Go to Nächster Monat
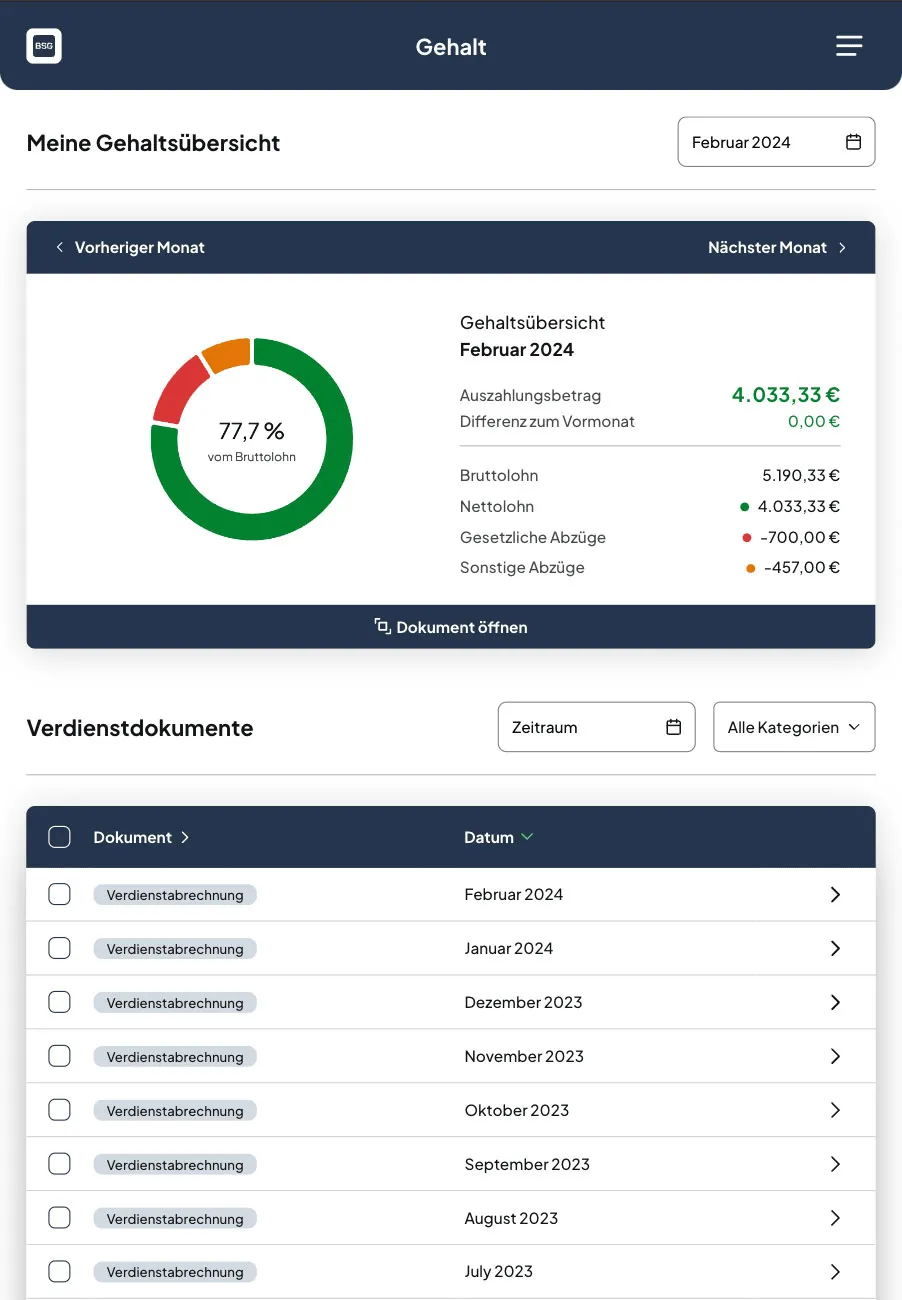This screenshot has width=902, height=1300. 777,247
